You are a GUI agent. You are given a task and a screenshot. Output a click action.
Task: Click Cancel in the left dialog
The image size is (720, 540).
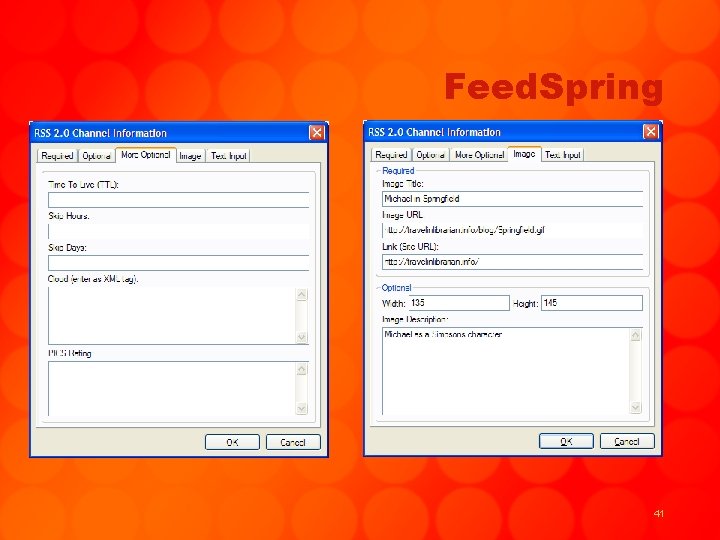tap(293, 442)
